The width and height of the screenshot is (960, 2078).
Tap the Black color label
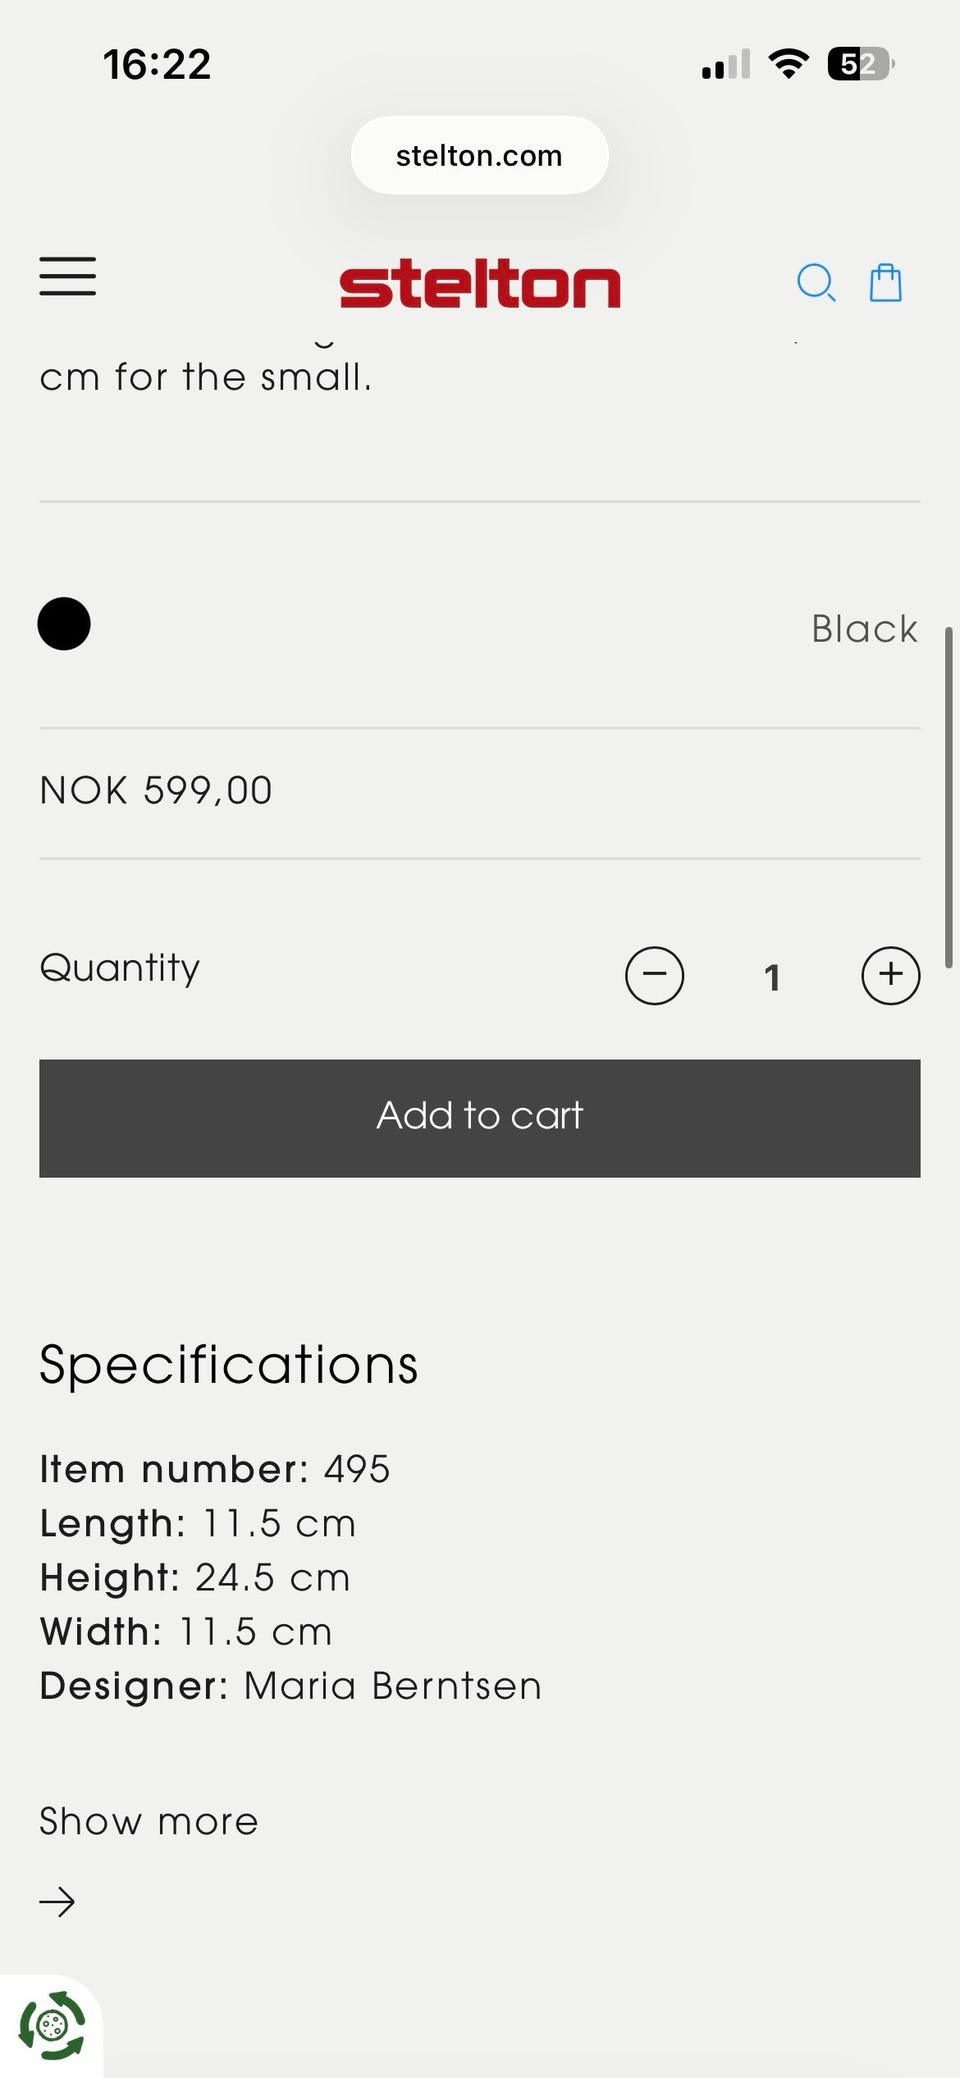point(864,629)
